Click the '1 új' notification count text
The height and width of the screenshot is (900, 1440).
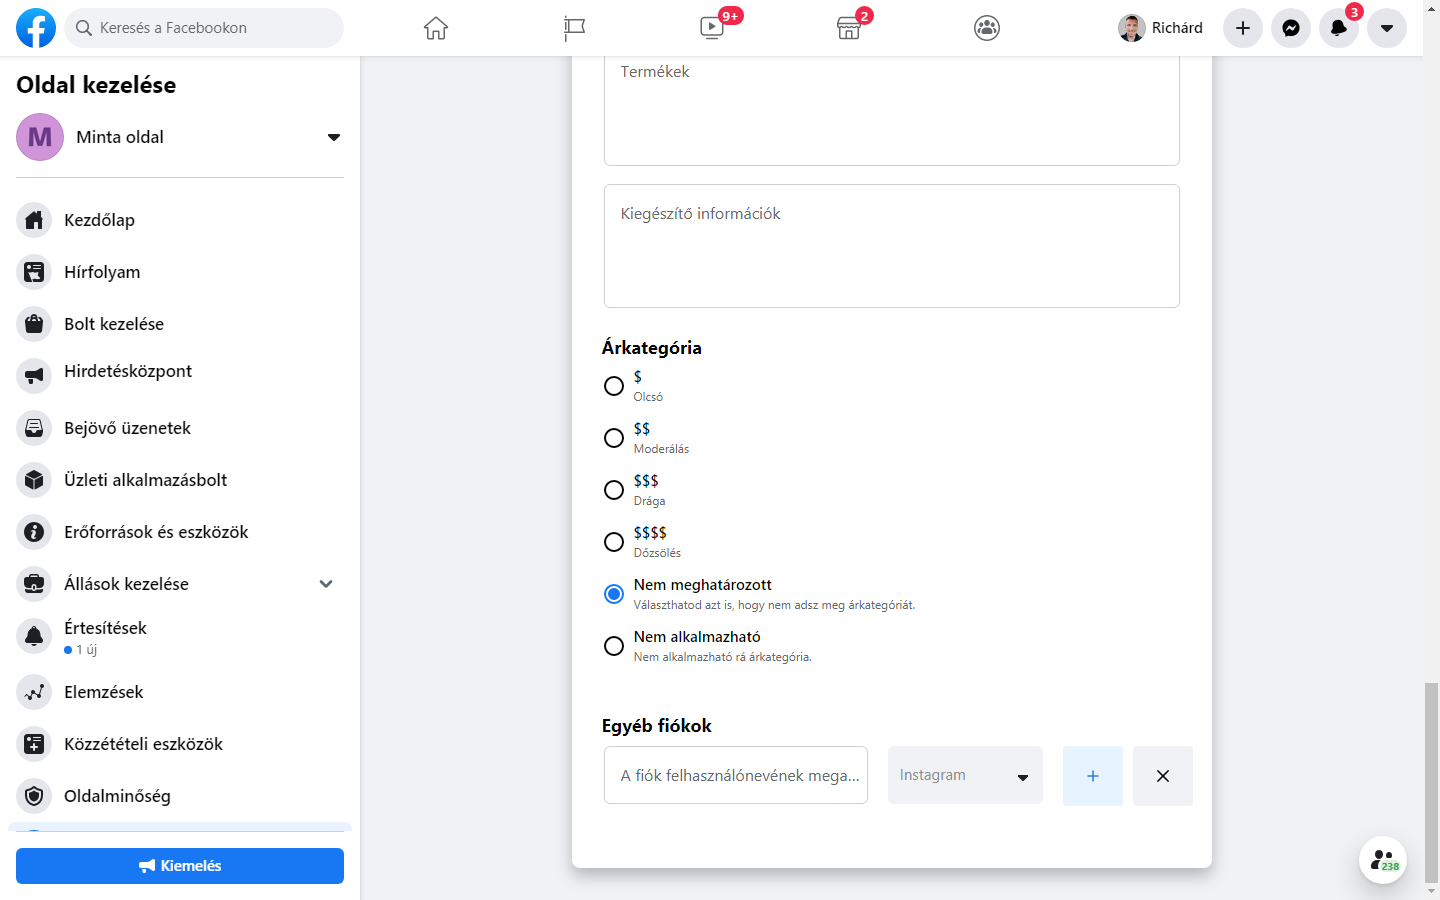87,650
